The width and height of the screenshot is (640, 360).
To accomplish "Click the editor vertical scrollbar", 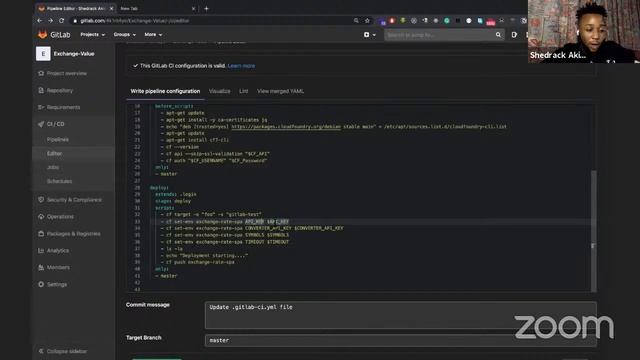I will (x=594, y=231).
